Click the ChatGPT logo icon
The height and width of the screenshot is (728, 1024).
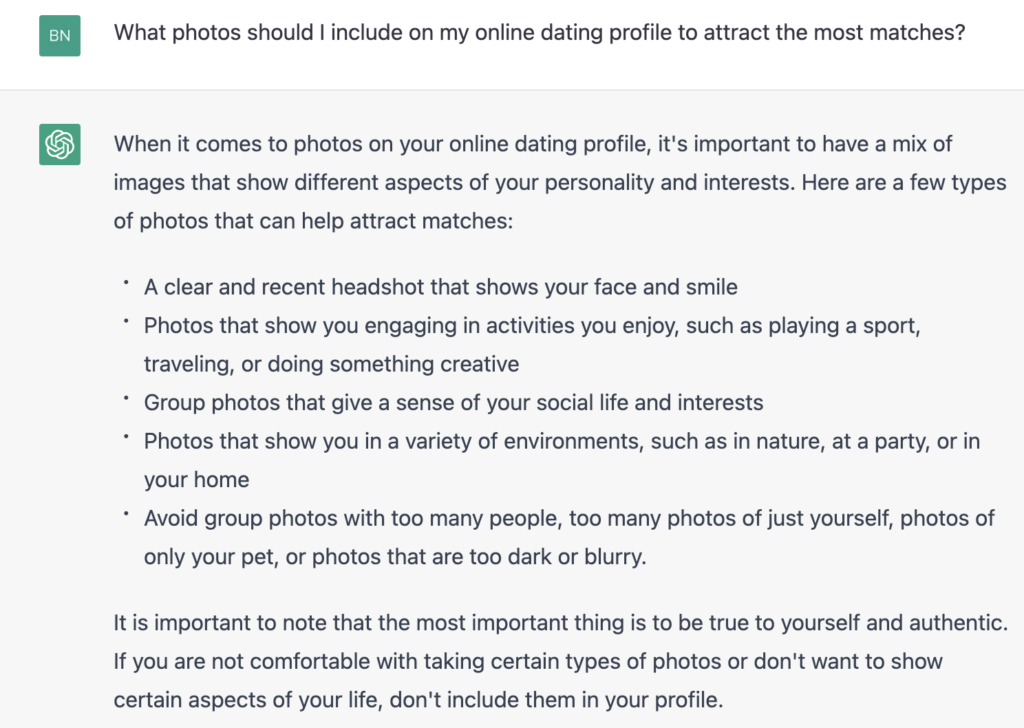tap(59, 144)
